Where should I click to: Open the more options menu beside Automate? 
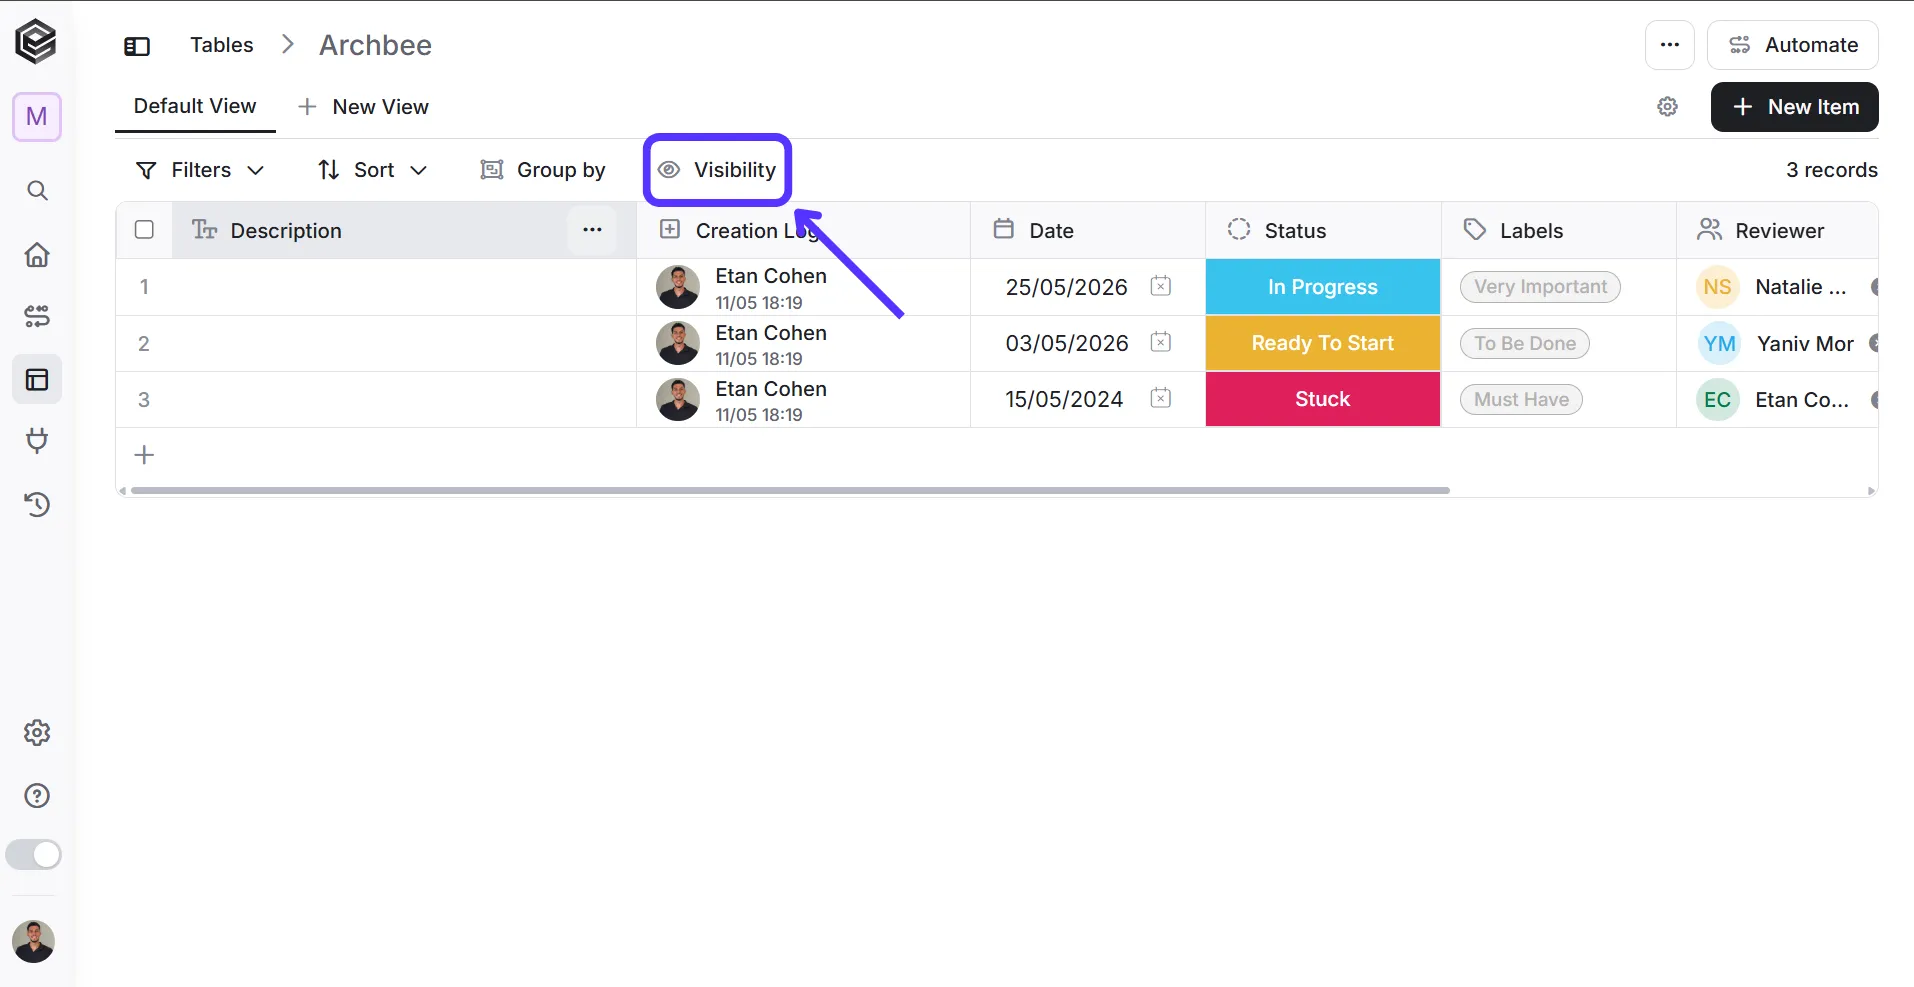[x=1669, y=45]
